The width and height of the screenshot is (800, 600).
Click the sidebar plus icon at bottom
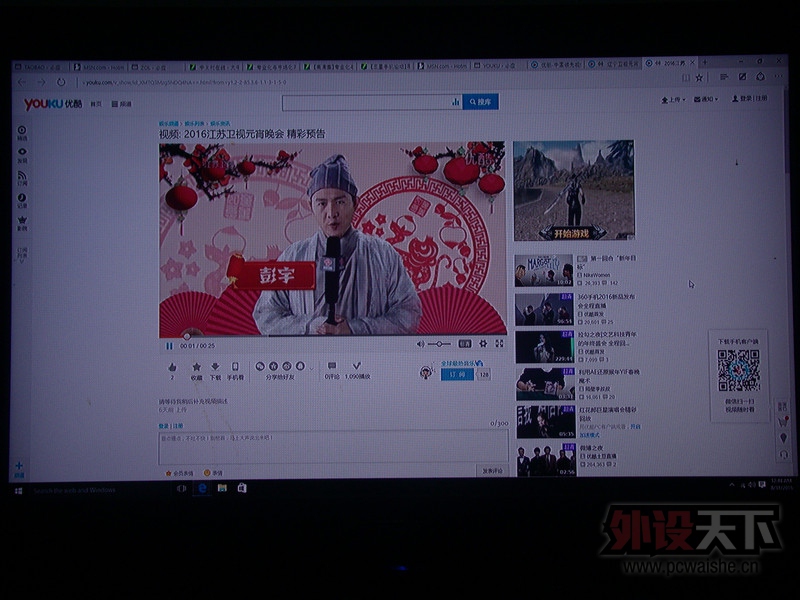click(19, 468)
